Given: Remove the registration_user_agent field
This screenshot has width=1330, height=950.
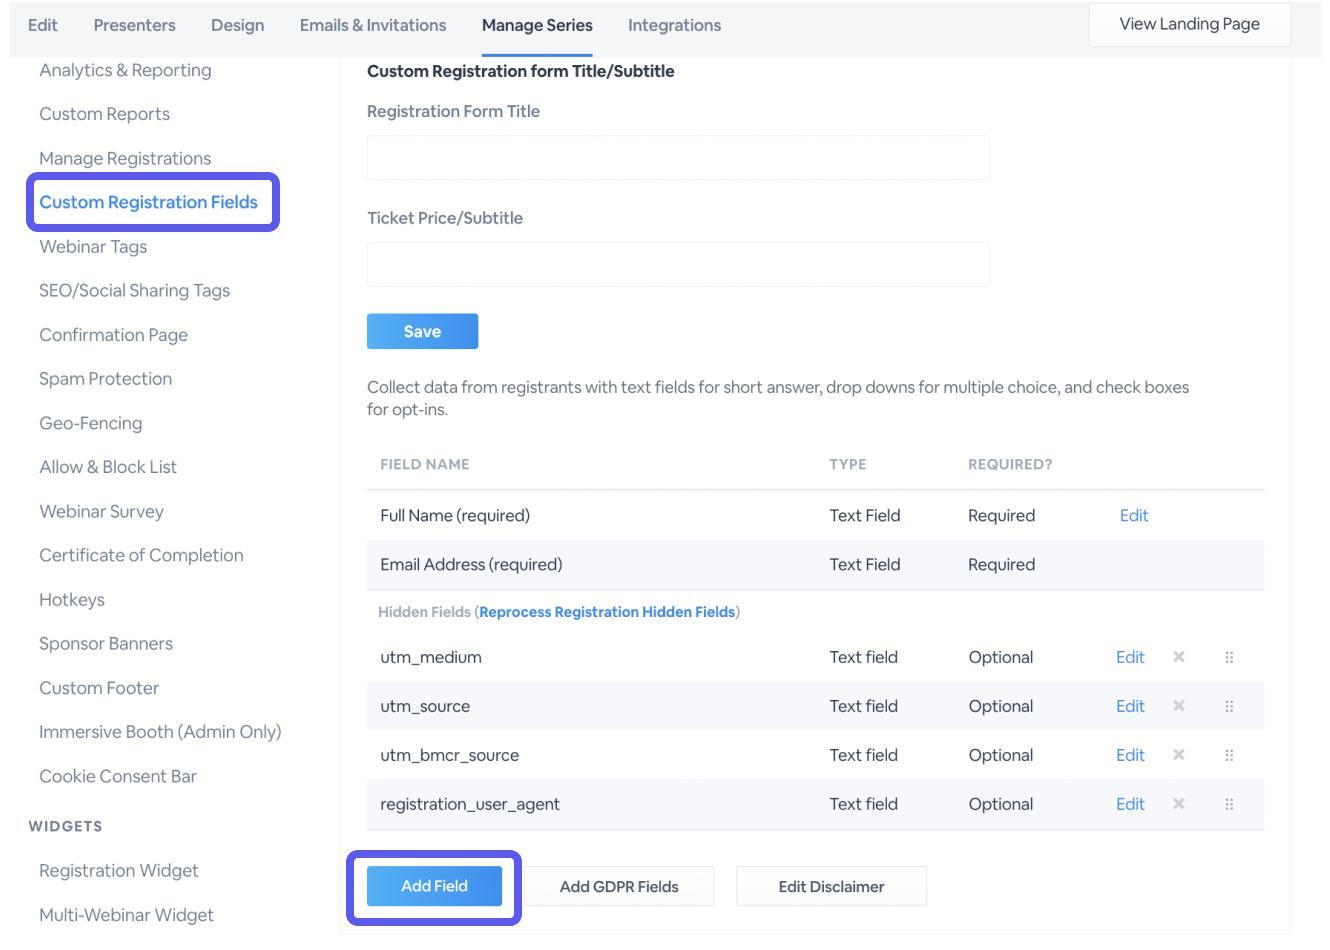Looking at the screenshot, I should click(1178, 804).
